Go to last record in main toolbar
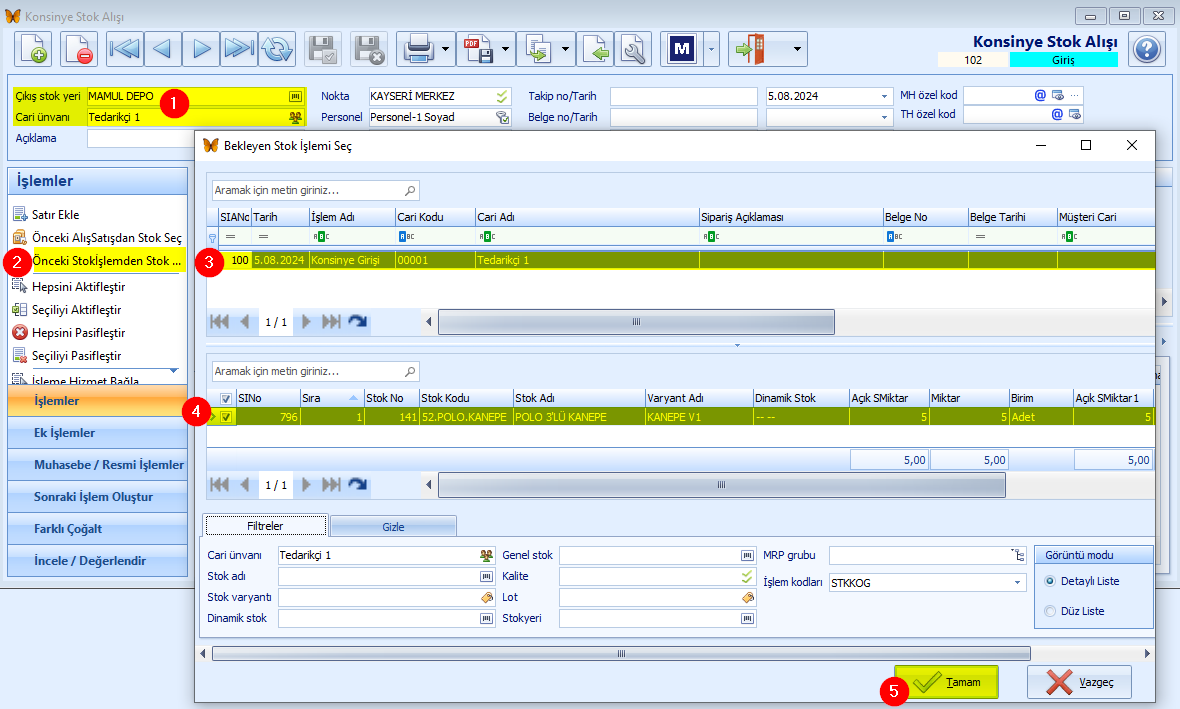This screenshot has height=709, width=1180. pyautogui.click(x=239, y=50)
